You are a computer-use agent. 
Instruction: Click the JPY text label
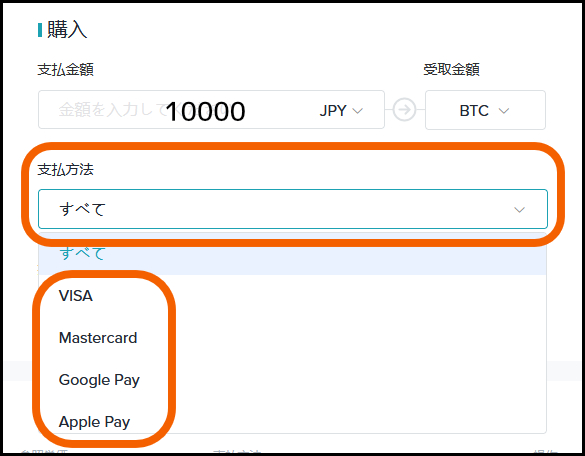pos(333,111)
